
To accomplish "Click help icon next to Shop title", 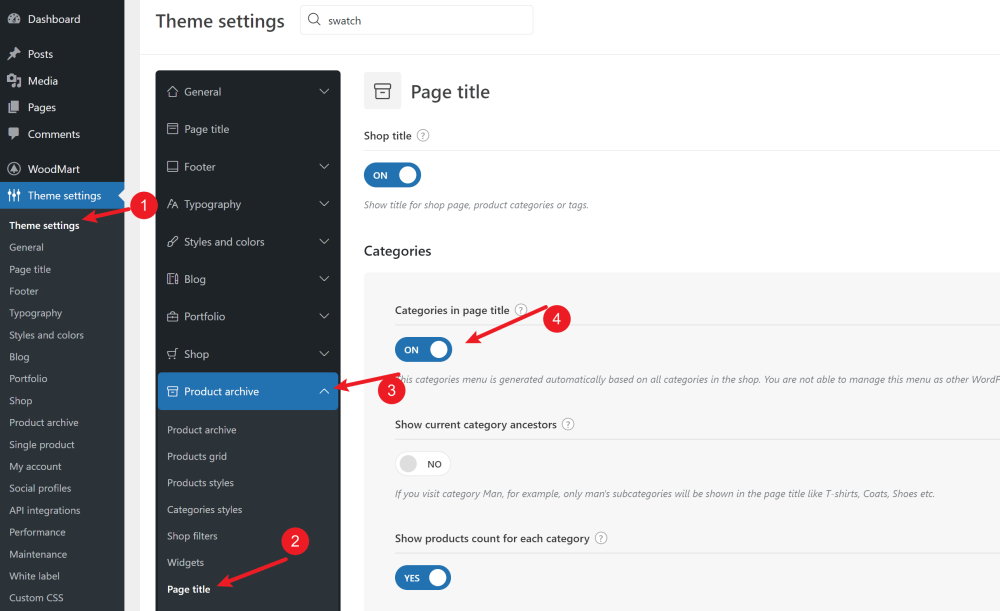I will [x=423, y=135].
